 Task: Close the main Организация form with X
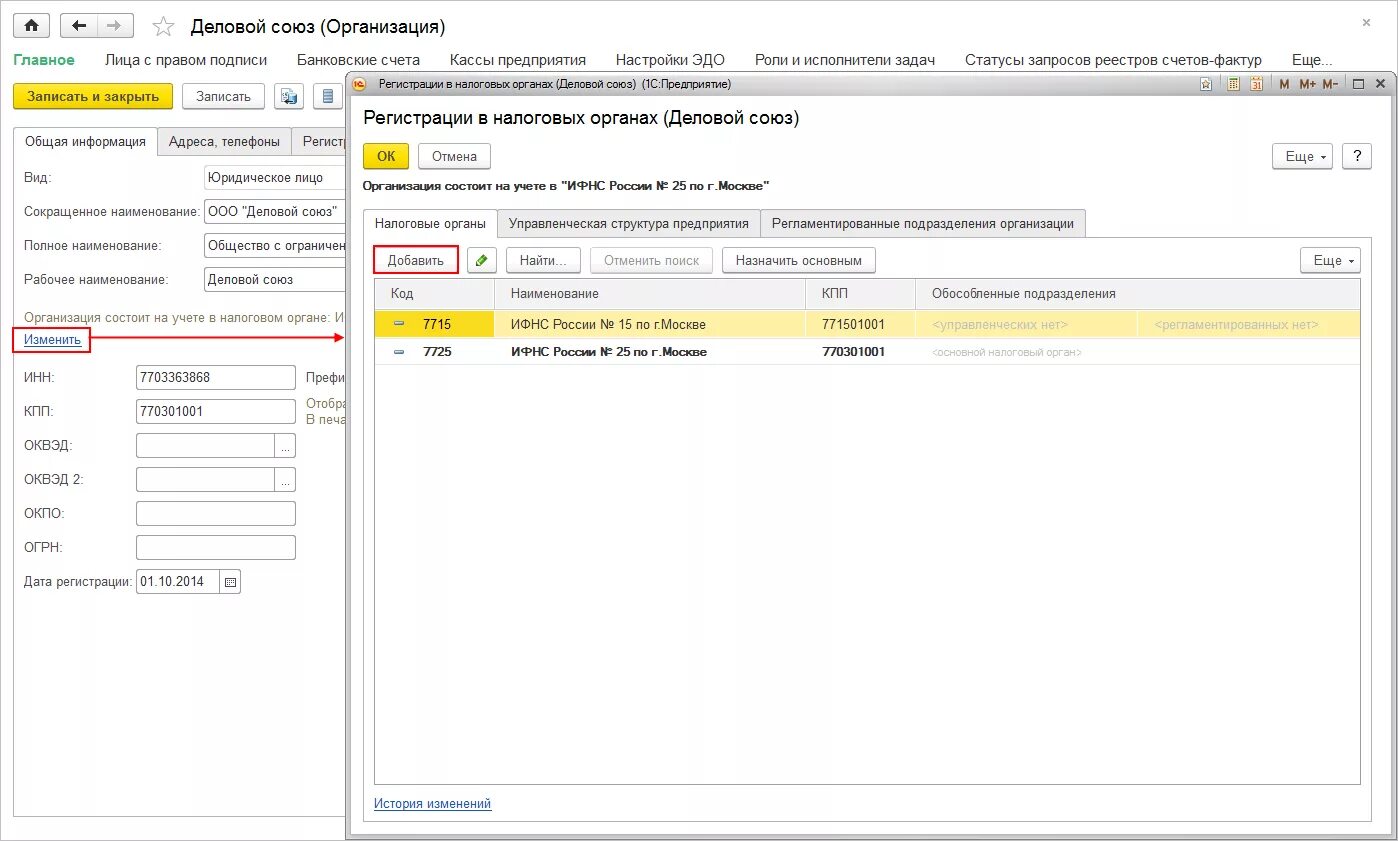(x=1366, y=22)
